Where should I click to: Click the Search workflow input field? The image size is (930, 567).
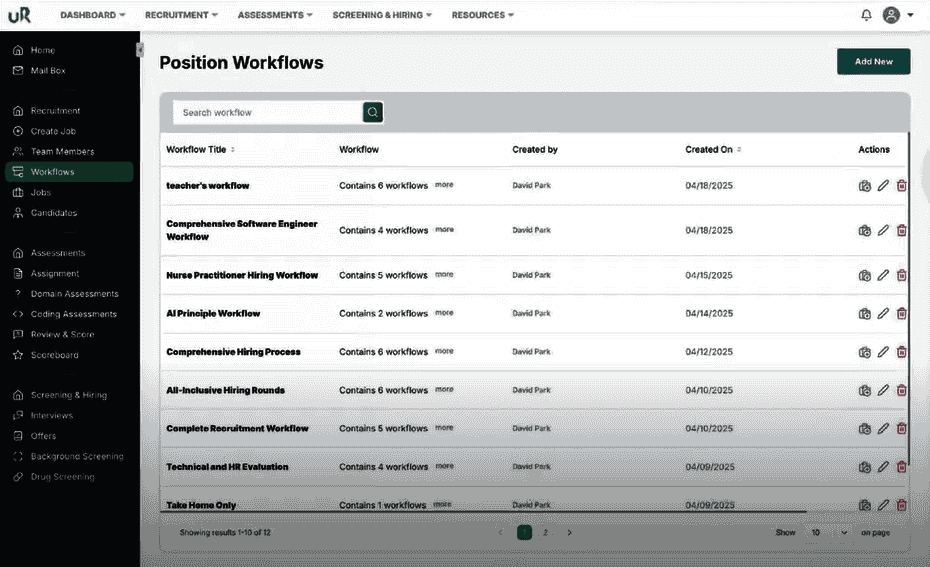click(x=267, y=112)
